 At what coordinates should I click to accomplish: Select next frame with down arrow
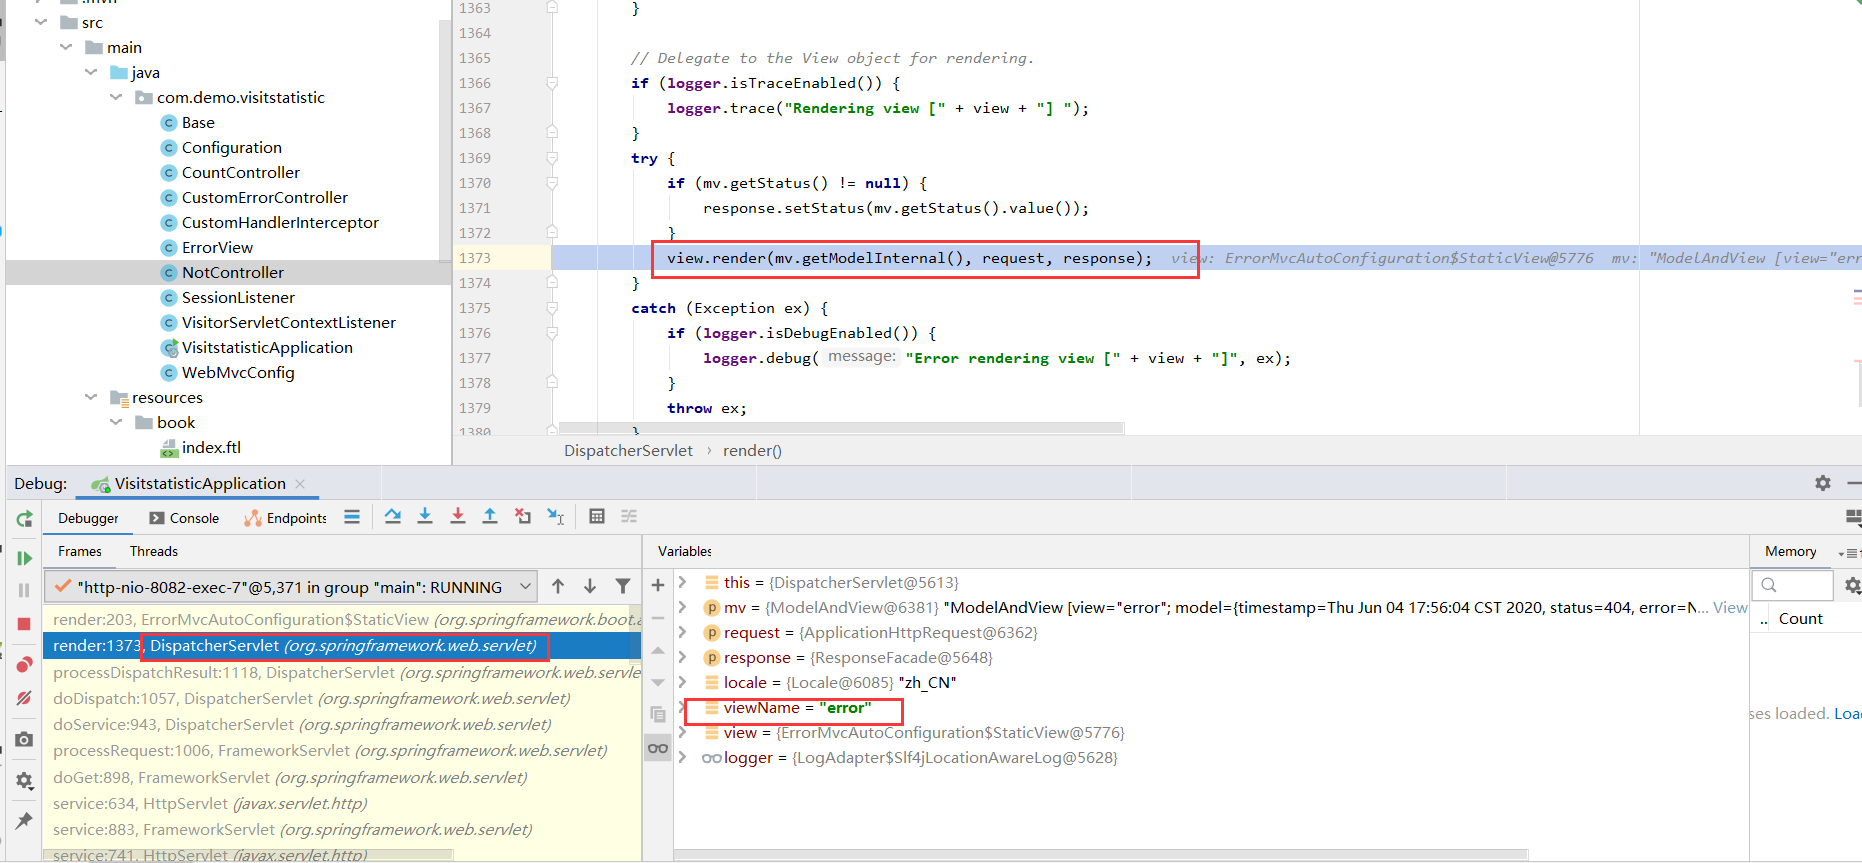pyautogui.click(x=590, y=587)
